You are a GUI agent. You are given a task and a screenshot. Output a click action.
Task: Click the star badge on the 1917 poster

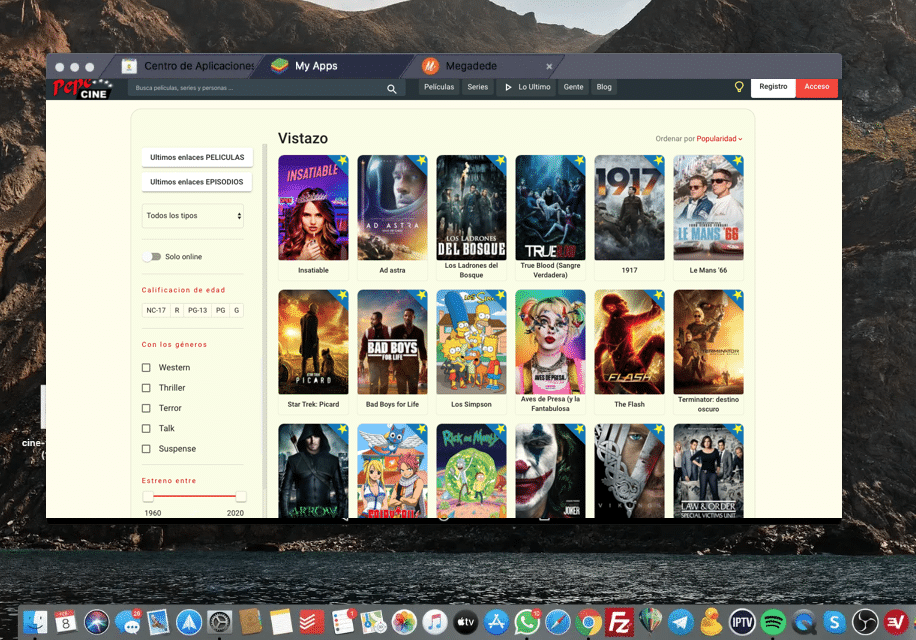click(656, 160)
